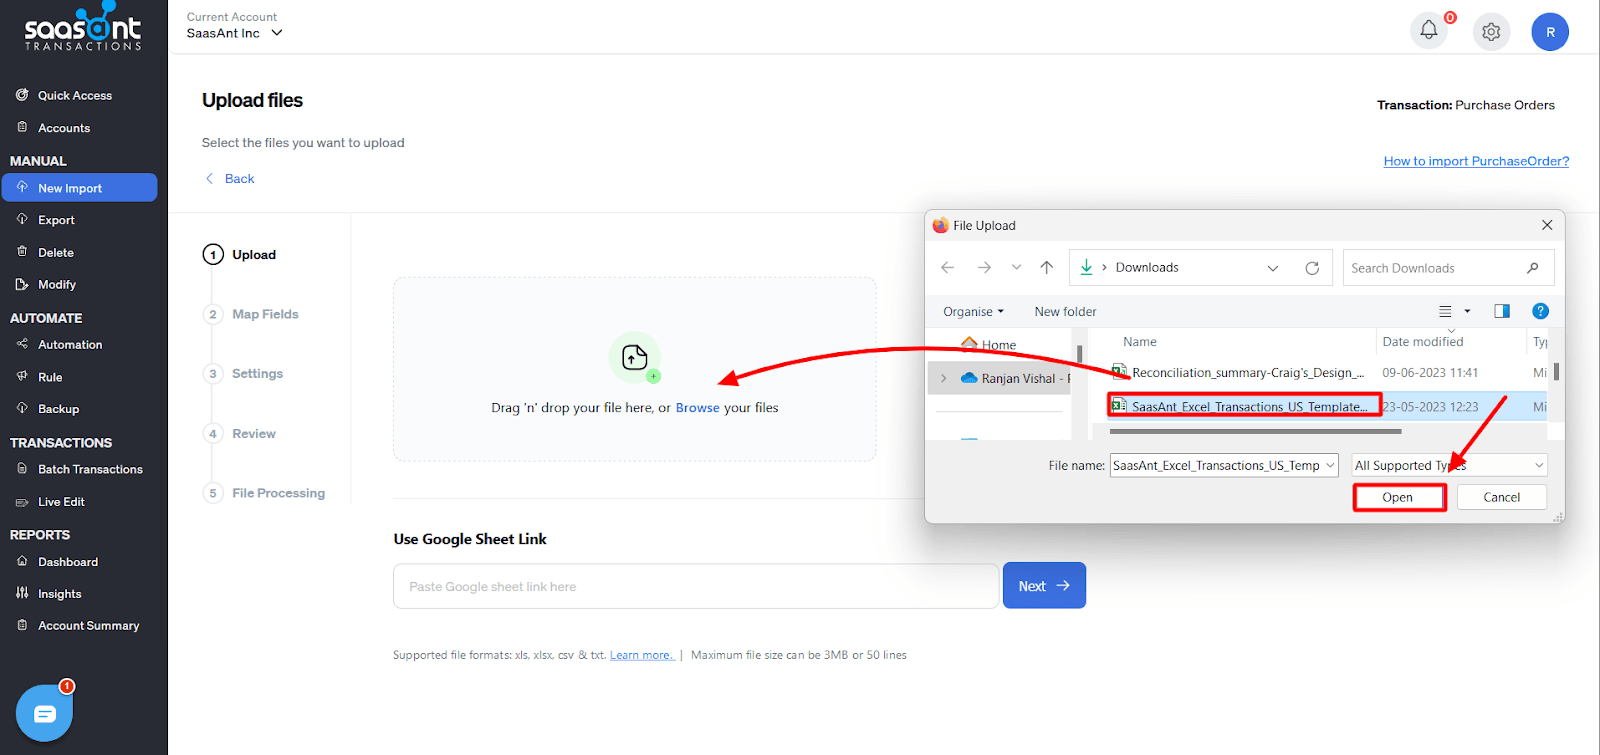Select New Import in the sidebar
This screenshot has width=1600, height=755.
click(x=79, y=188)
